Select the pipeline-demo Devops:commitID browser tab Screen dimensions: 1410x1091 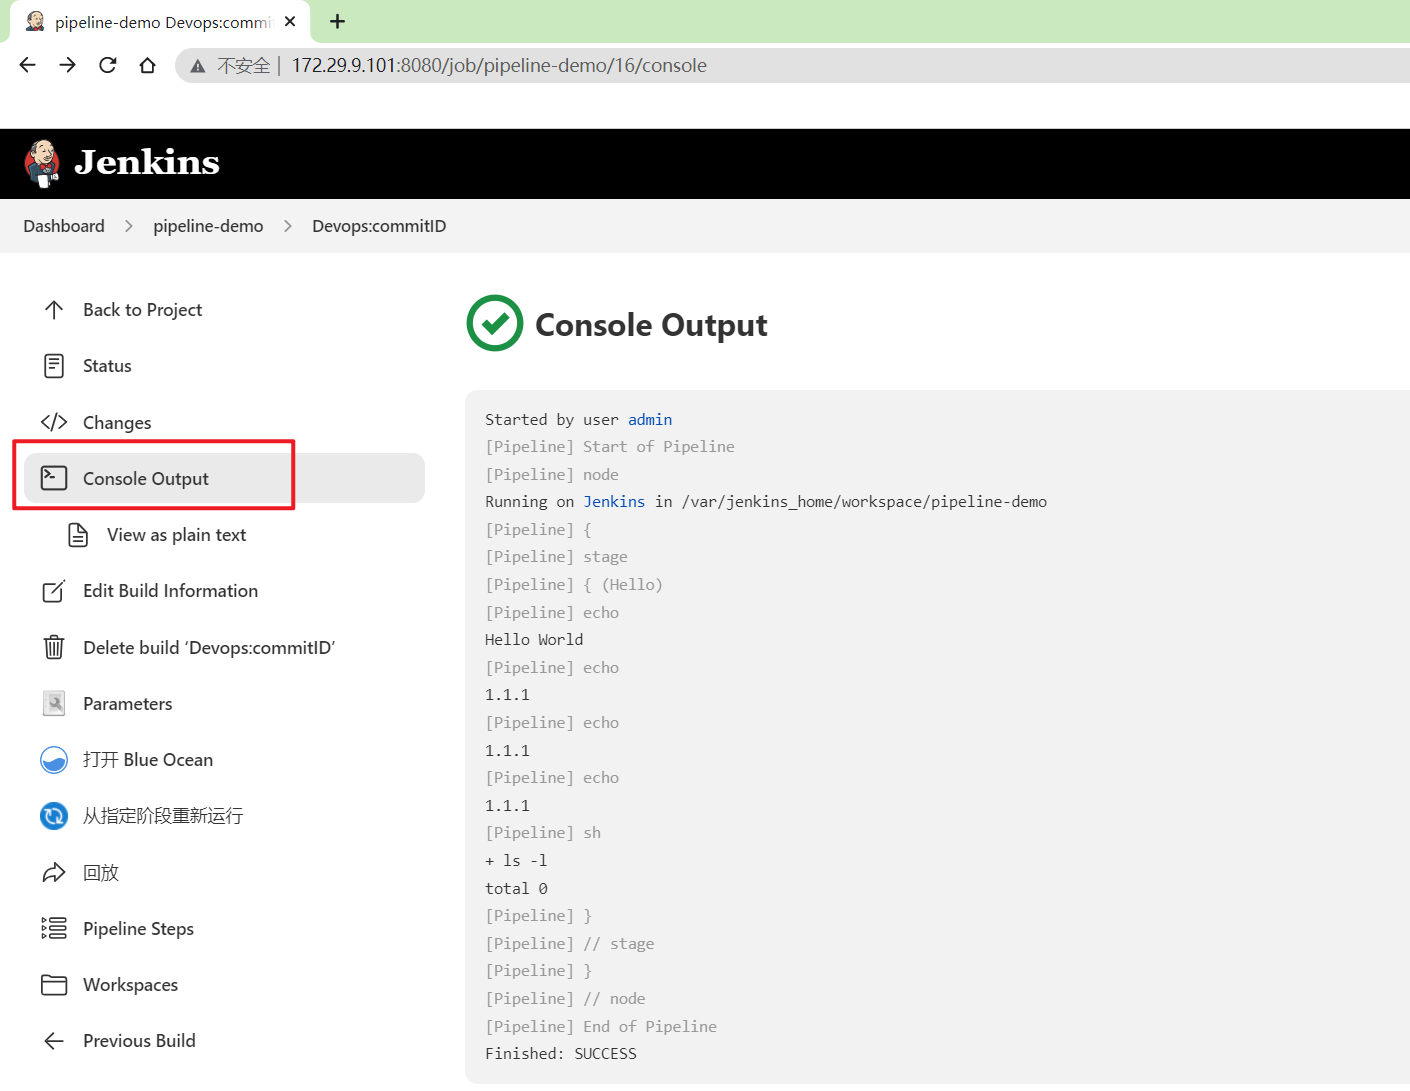[x=160, y=22]
